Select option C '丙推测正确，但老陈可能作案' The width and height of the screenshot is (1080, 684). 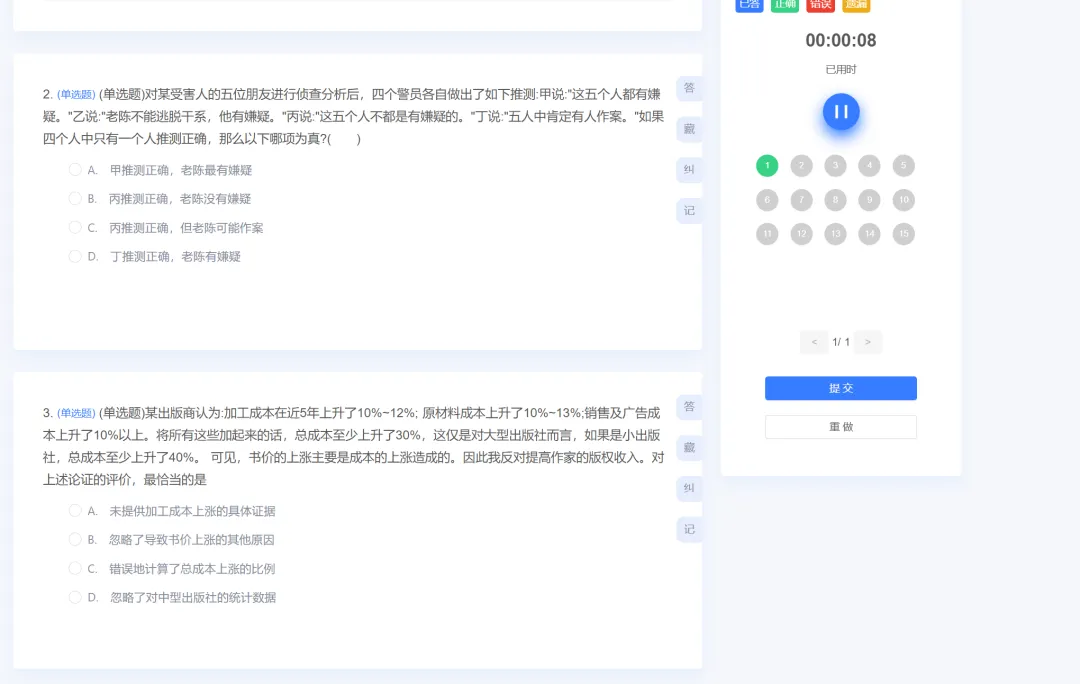75,227
